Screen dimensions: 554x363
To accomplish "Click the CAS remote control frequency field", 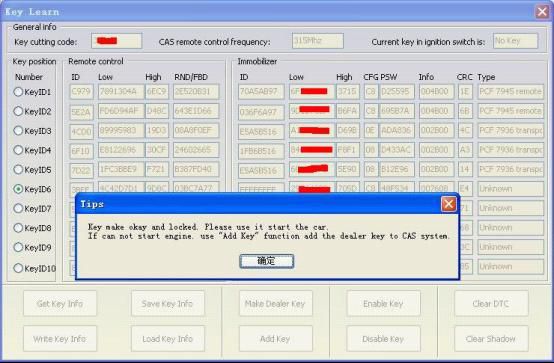I will tap(318, 41).
